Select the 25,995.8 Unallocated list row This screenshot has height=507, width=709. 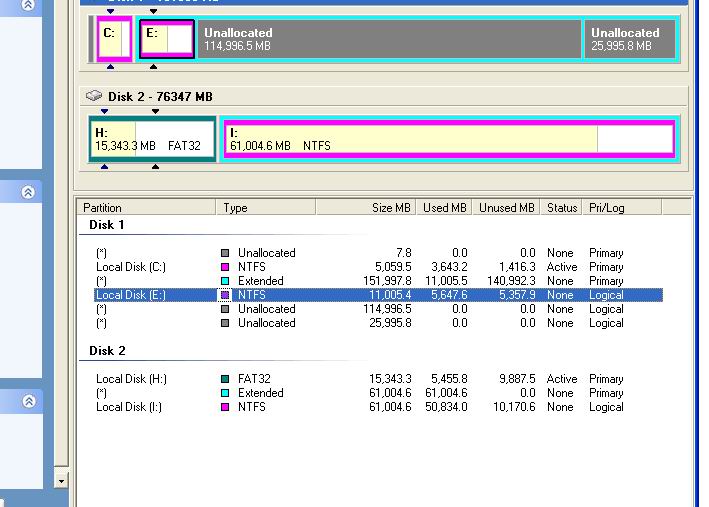point(378,323)
